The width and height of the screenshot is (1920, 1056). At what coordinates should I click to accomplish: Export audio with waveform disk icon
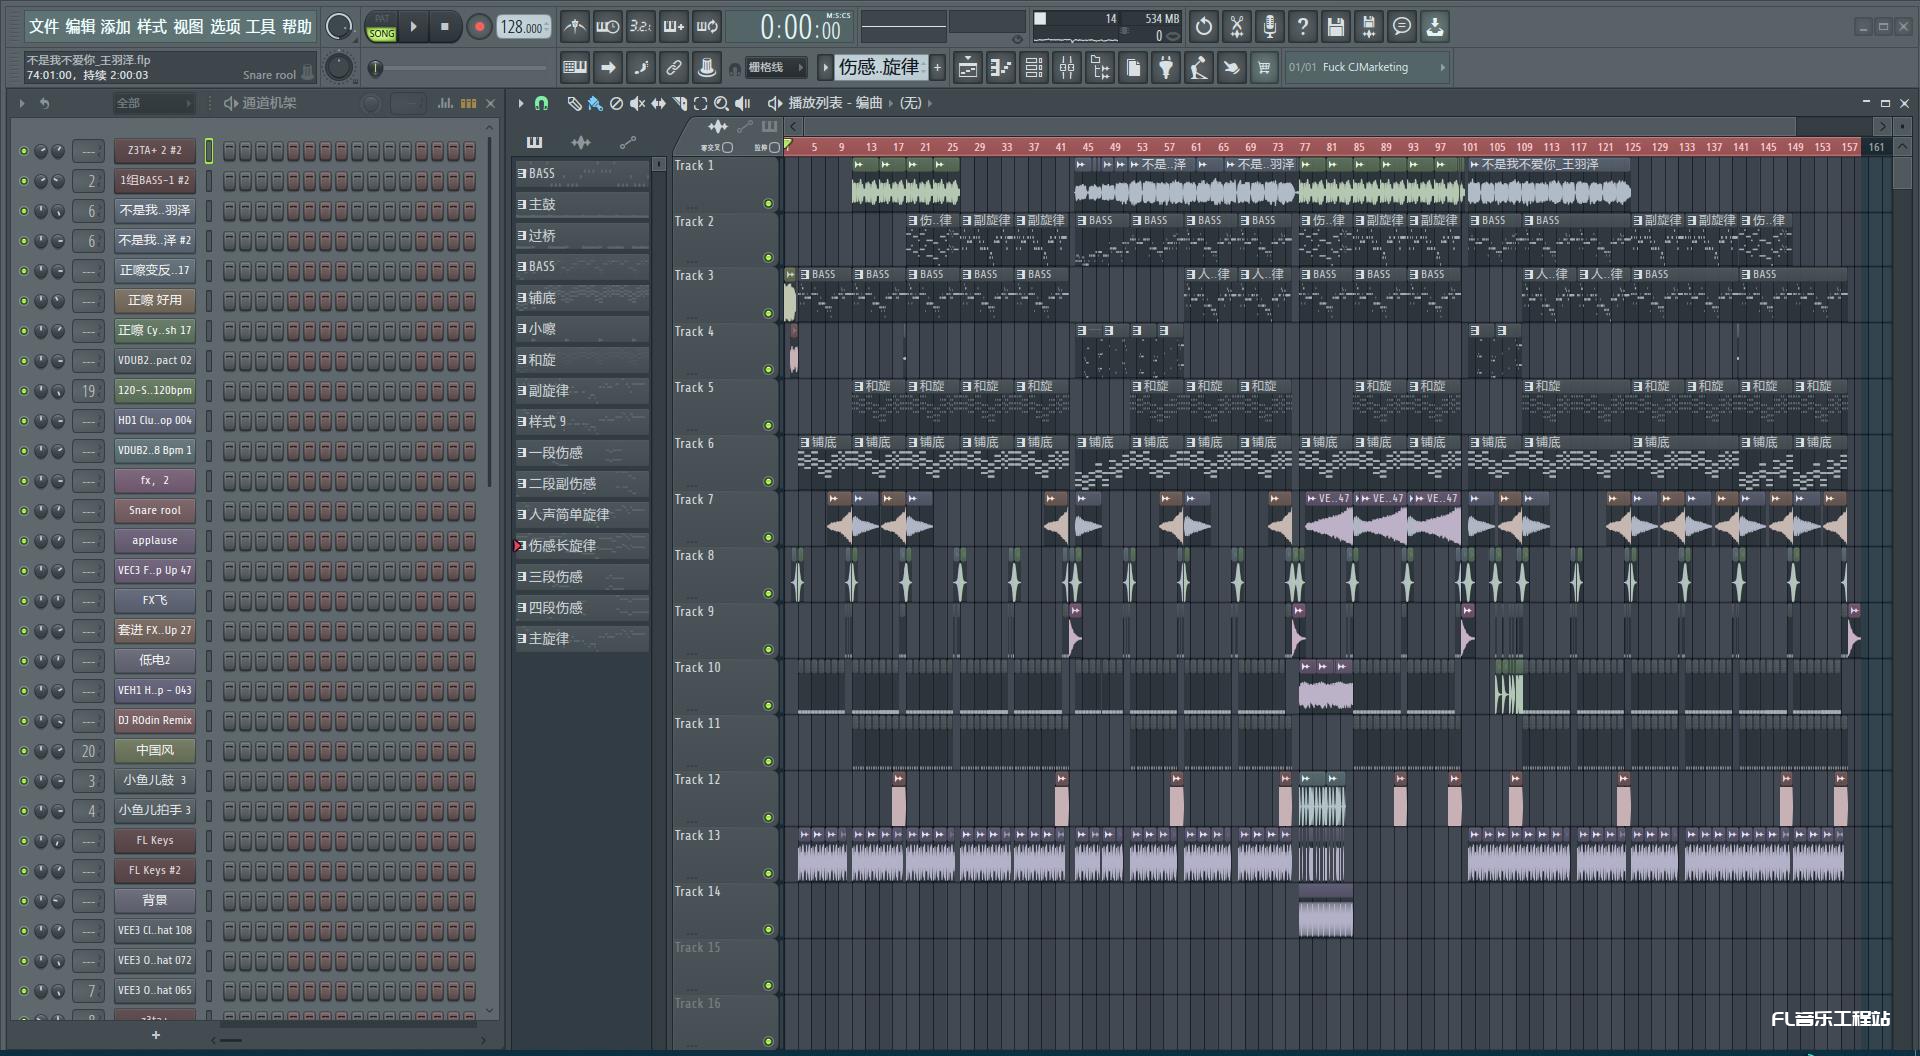[1368, 27]
